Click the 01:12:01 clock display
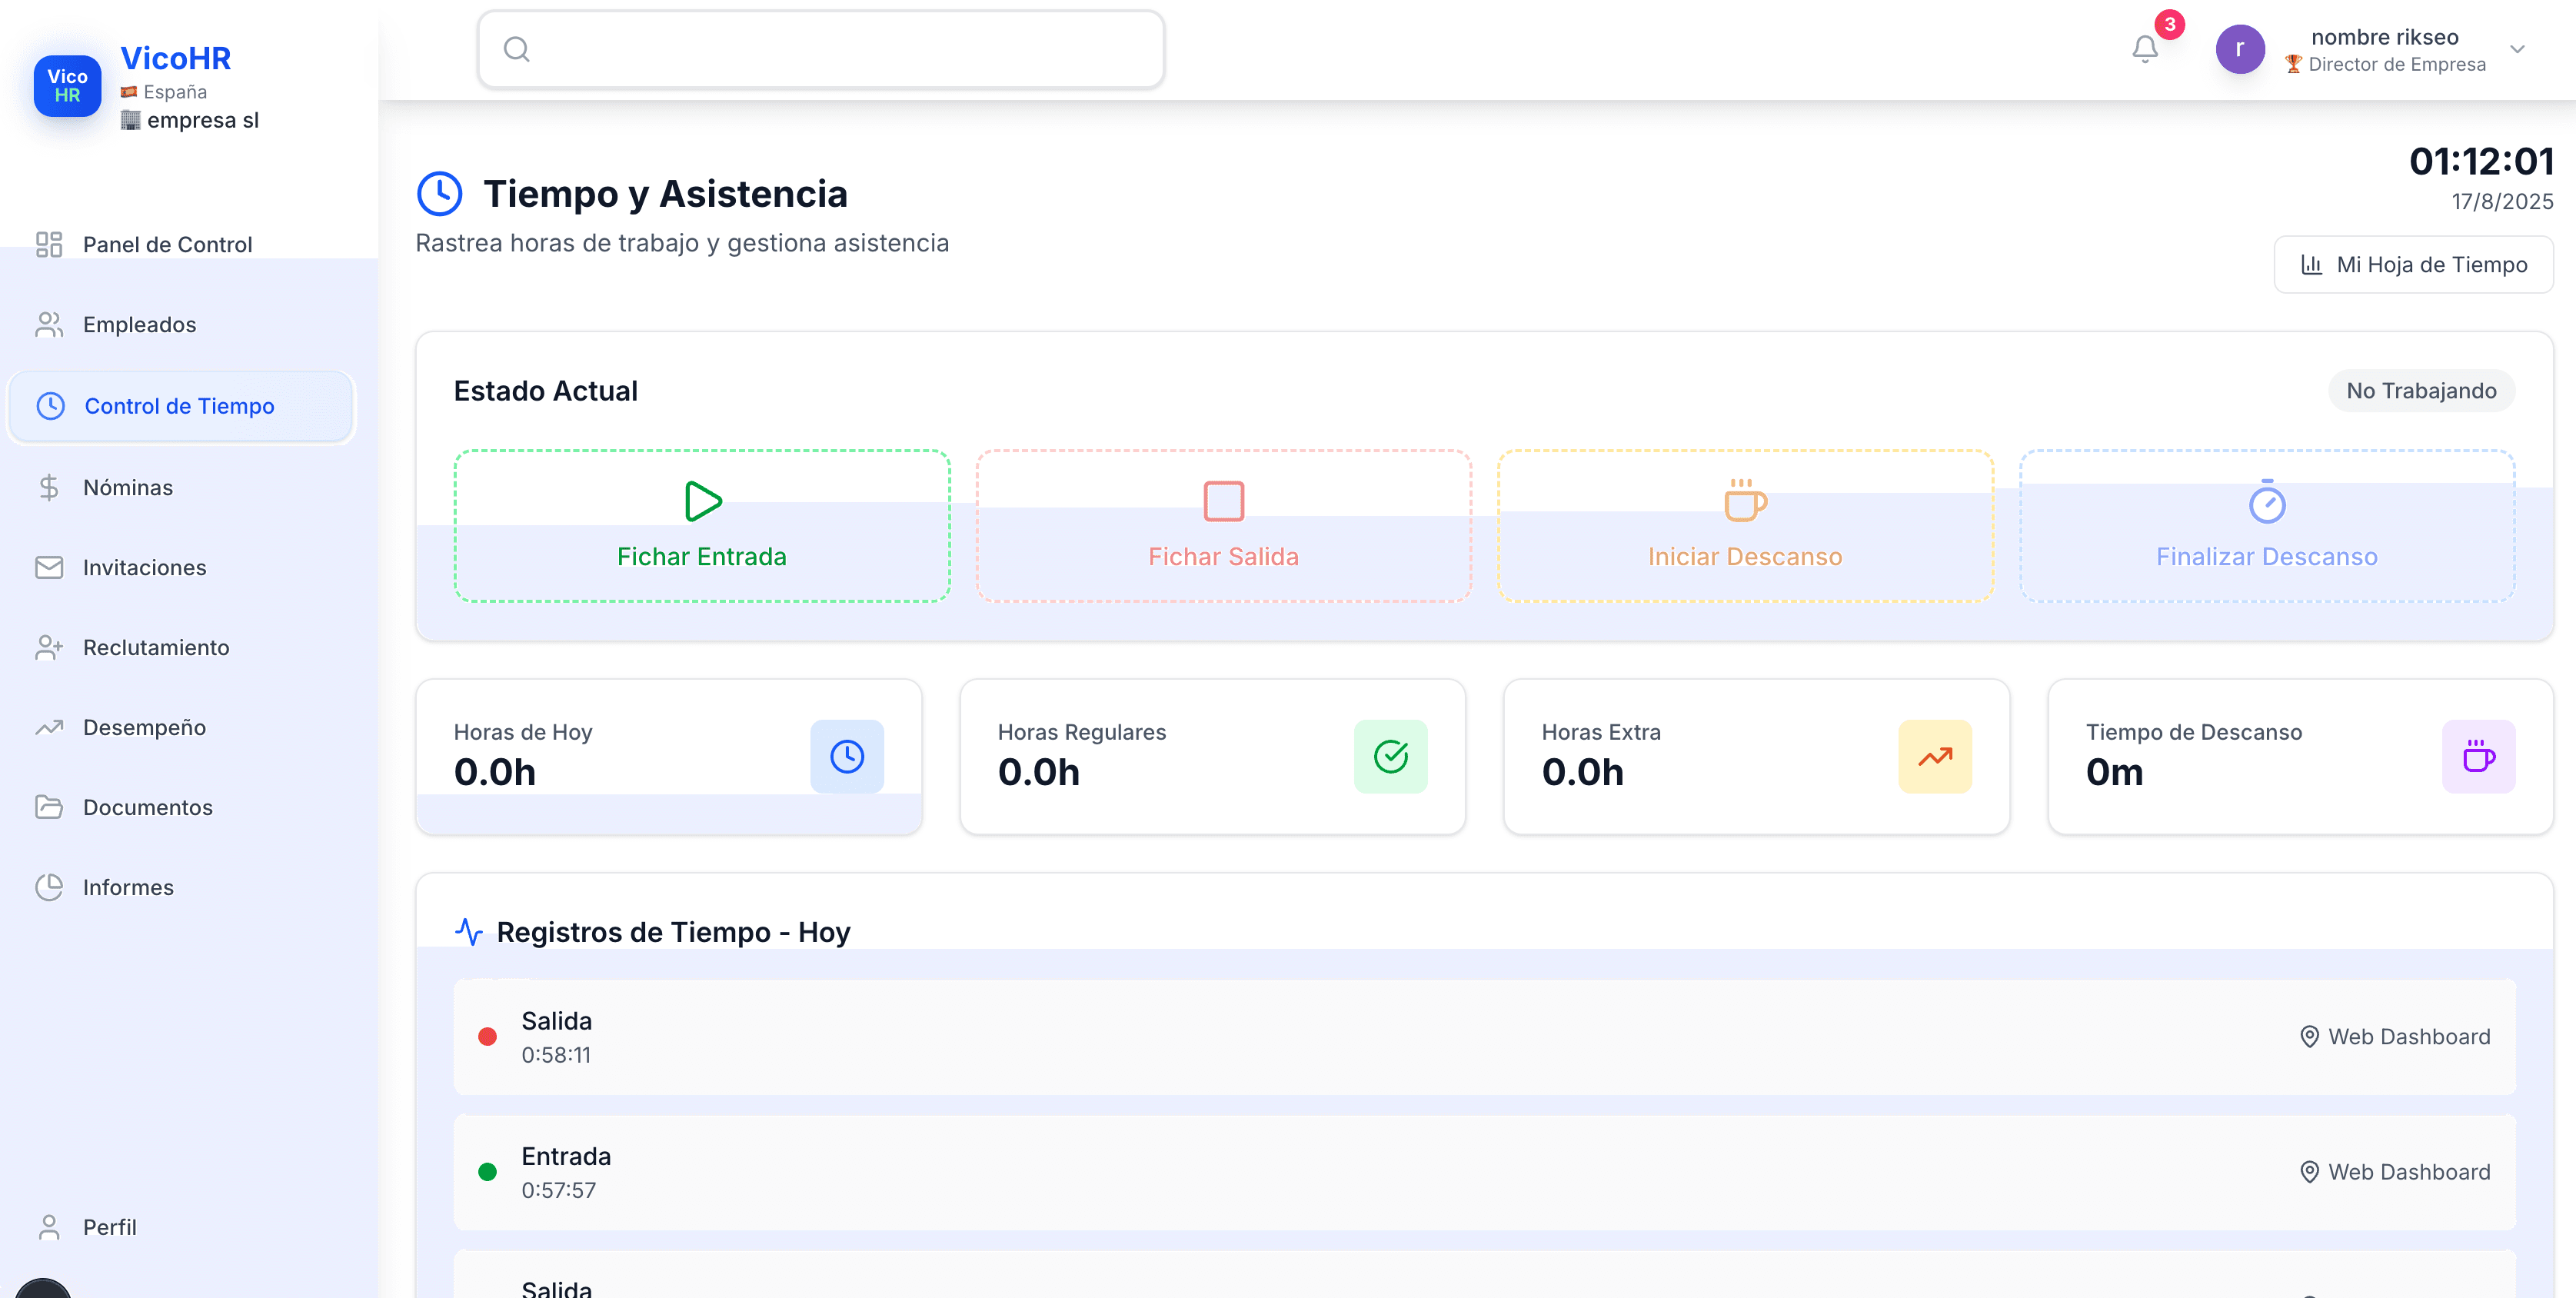The height and width of the screenshot is (1298, 2576). 2481,161
